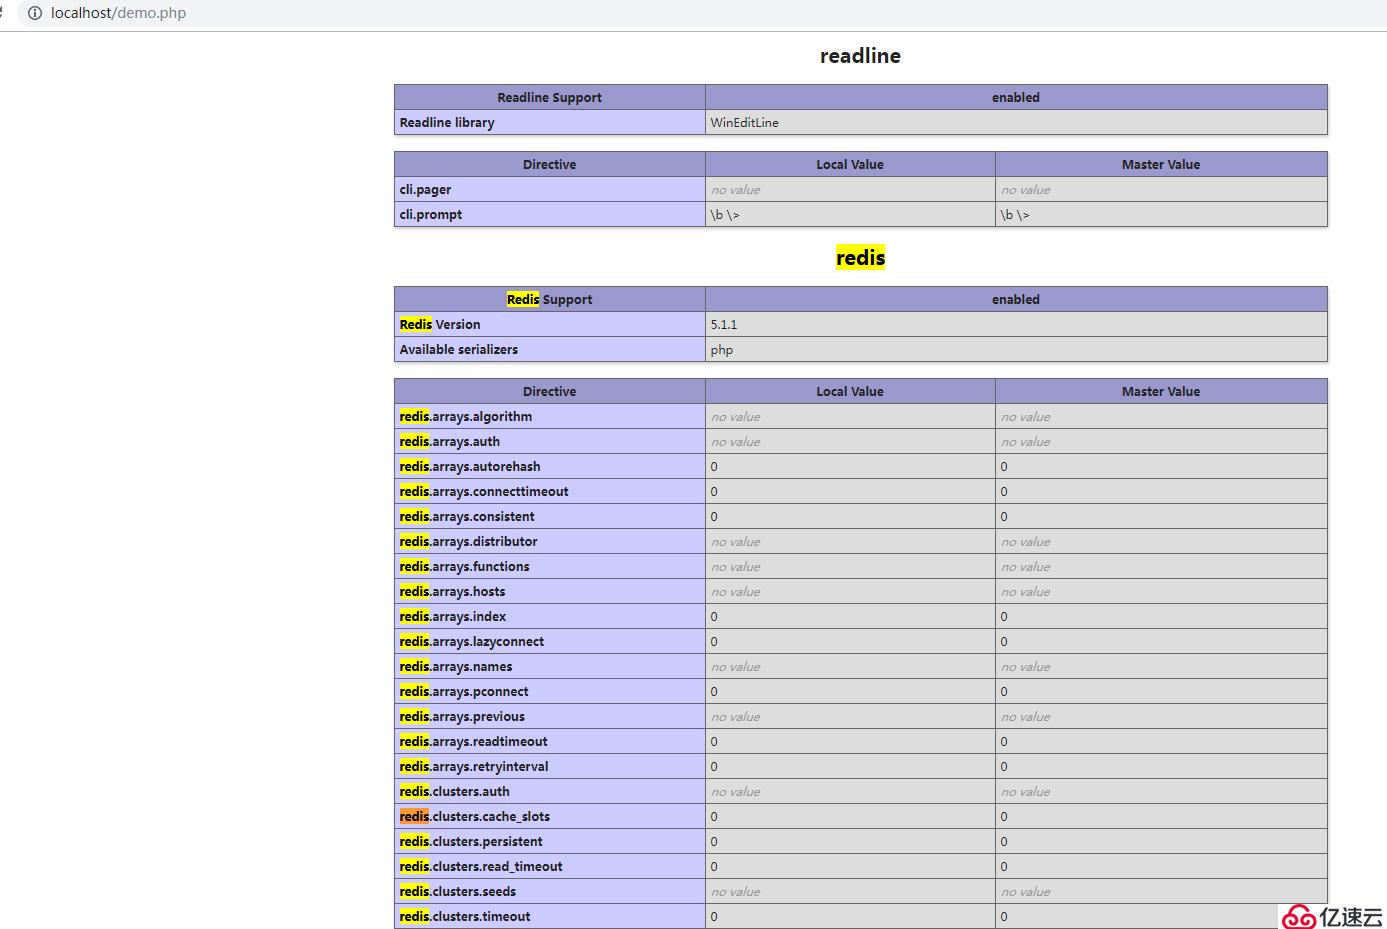Click the cli.prompt Master Value cell

point(1161,214)
